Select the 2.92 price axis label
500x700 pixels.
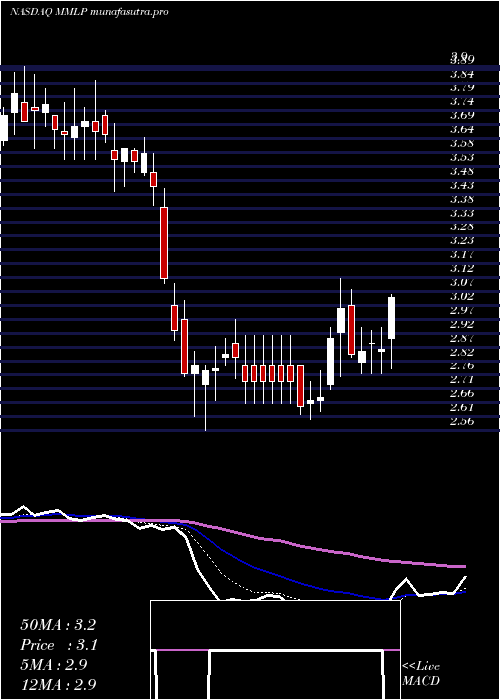click(462, 324)
